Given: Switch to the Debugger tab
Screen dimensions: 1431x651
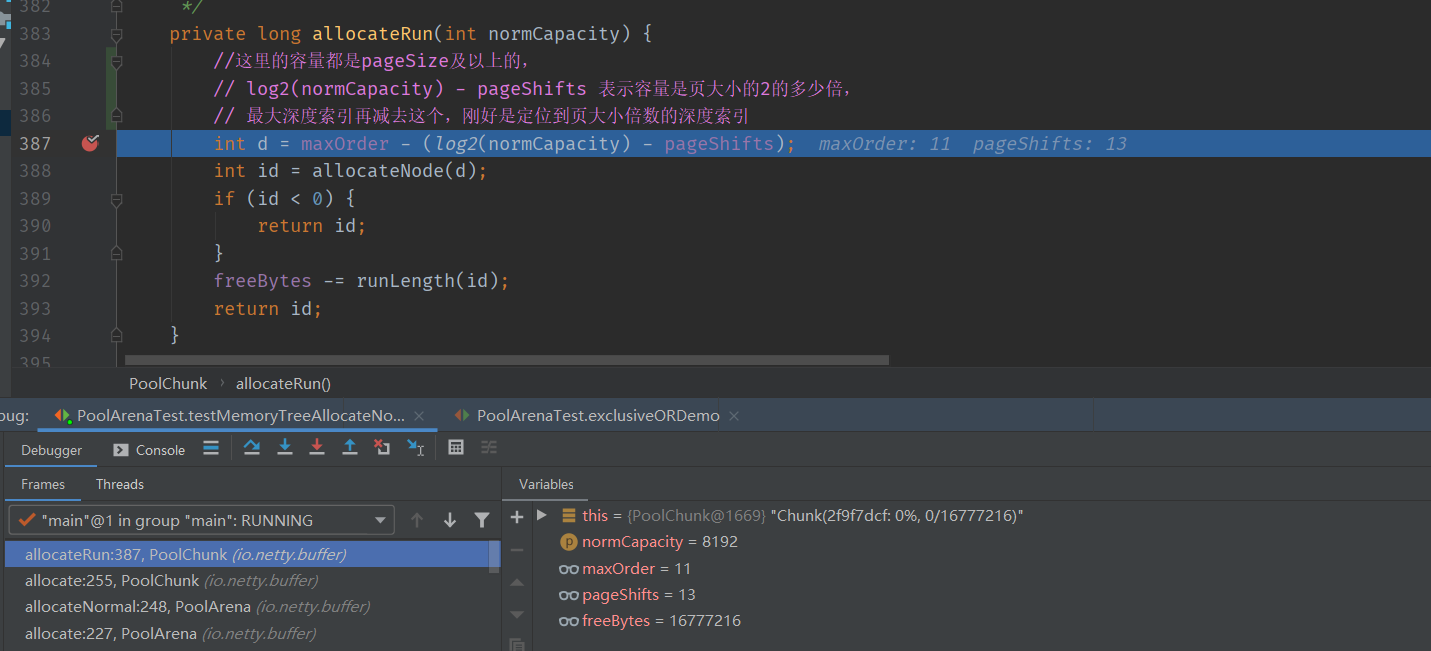Looking at the screenshot, I should click(51, 450).
